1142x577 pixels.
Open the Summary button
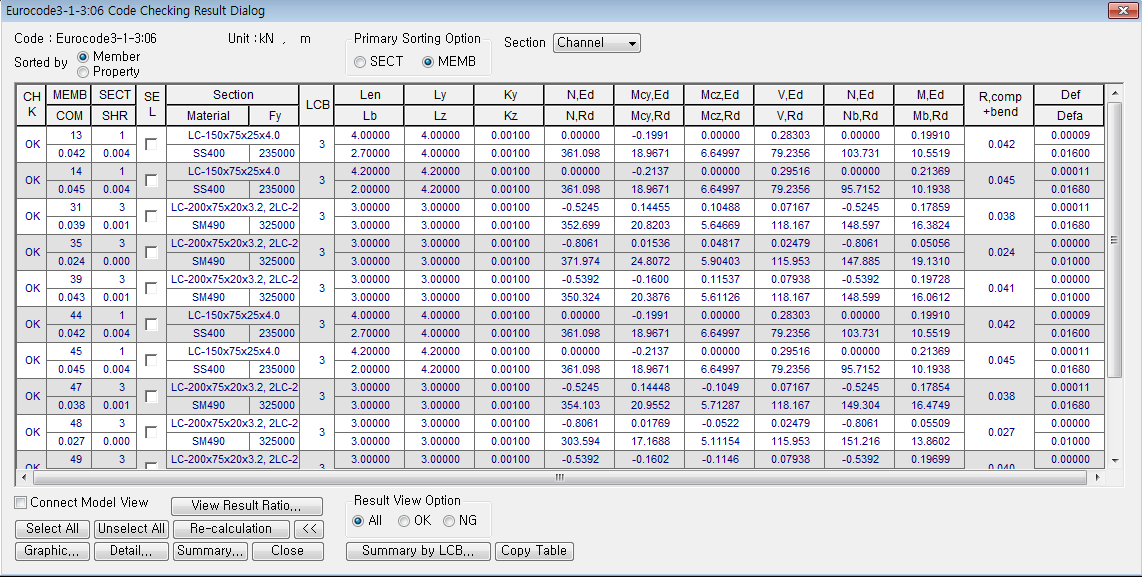click(x=210, y=551)
